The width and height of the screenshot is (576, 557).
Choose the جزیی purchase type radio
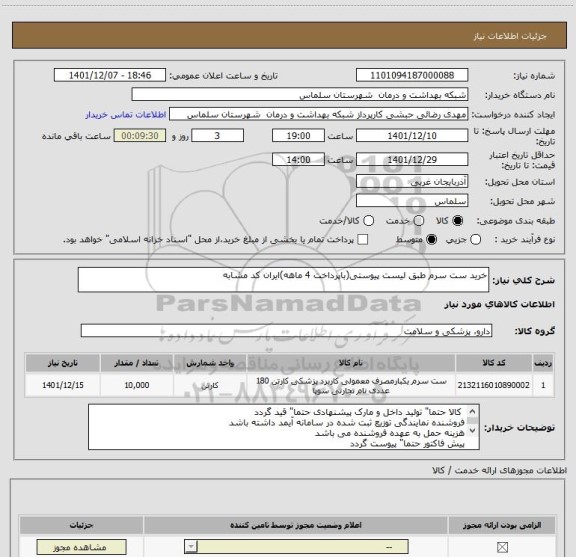point(476,240)
